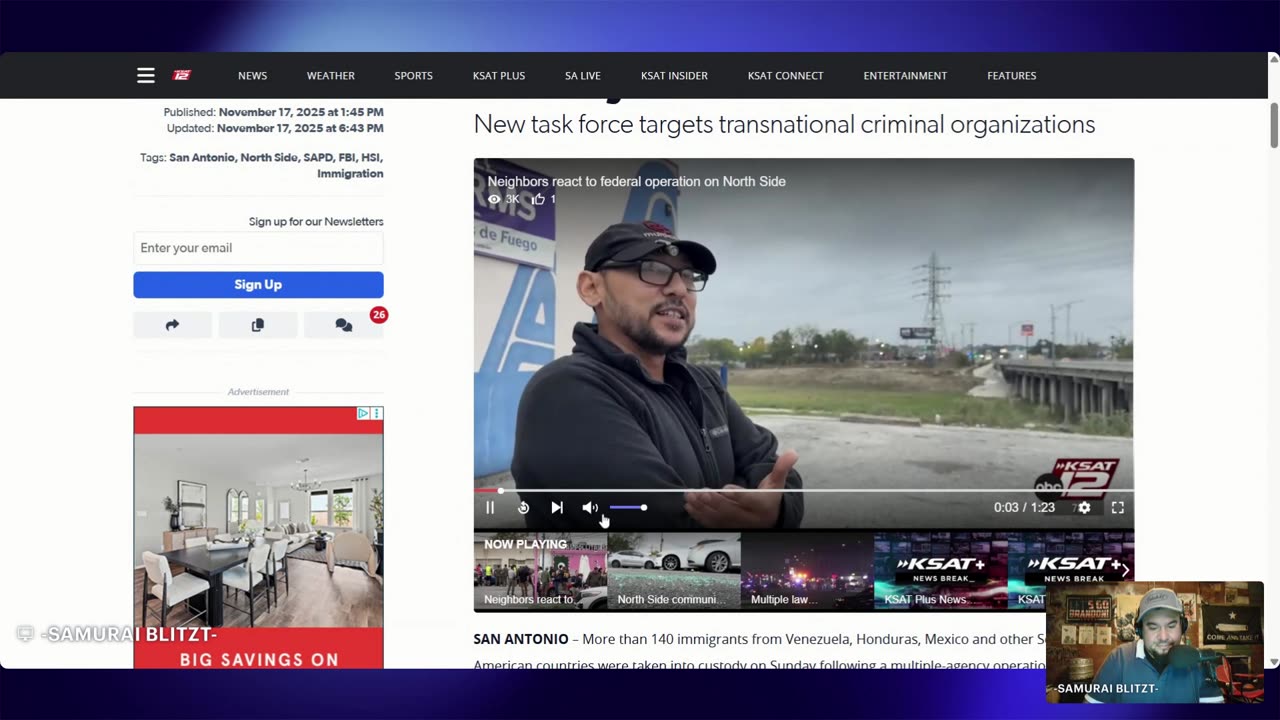Open the hamburger navigation menu
Viewport: 1280px width, 720px height.
(146, 75)
